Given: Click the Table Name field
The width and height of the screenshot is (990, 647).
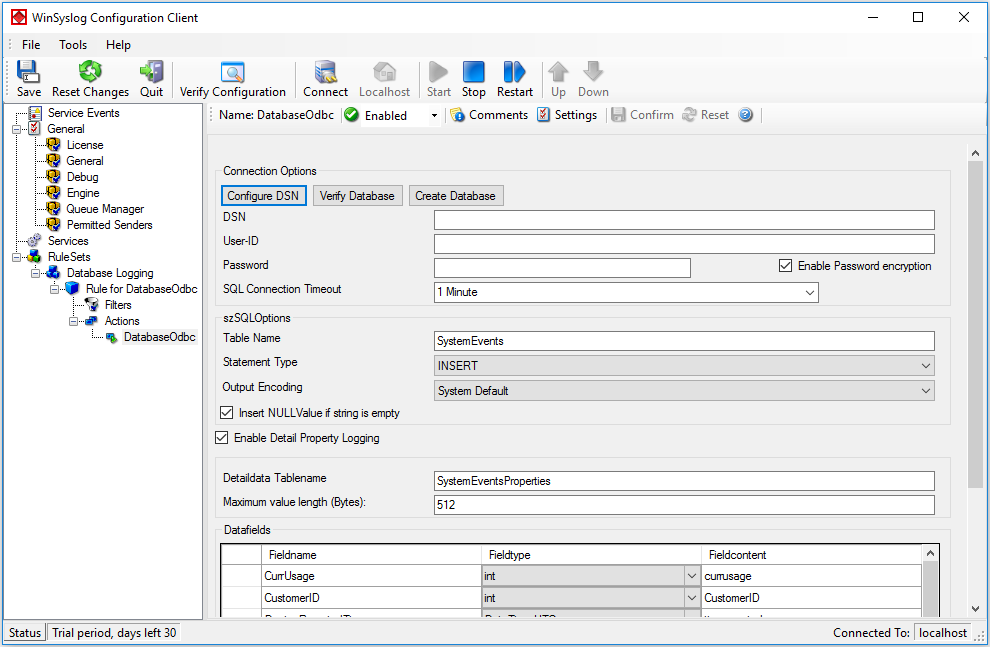Looking at the screenshot, I should pyautogui.click(x=684, y=341).
